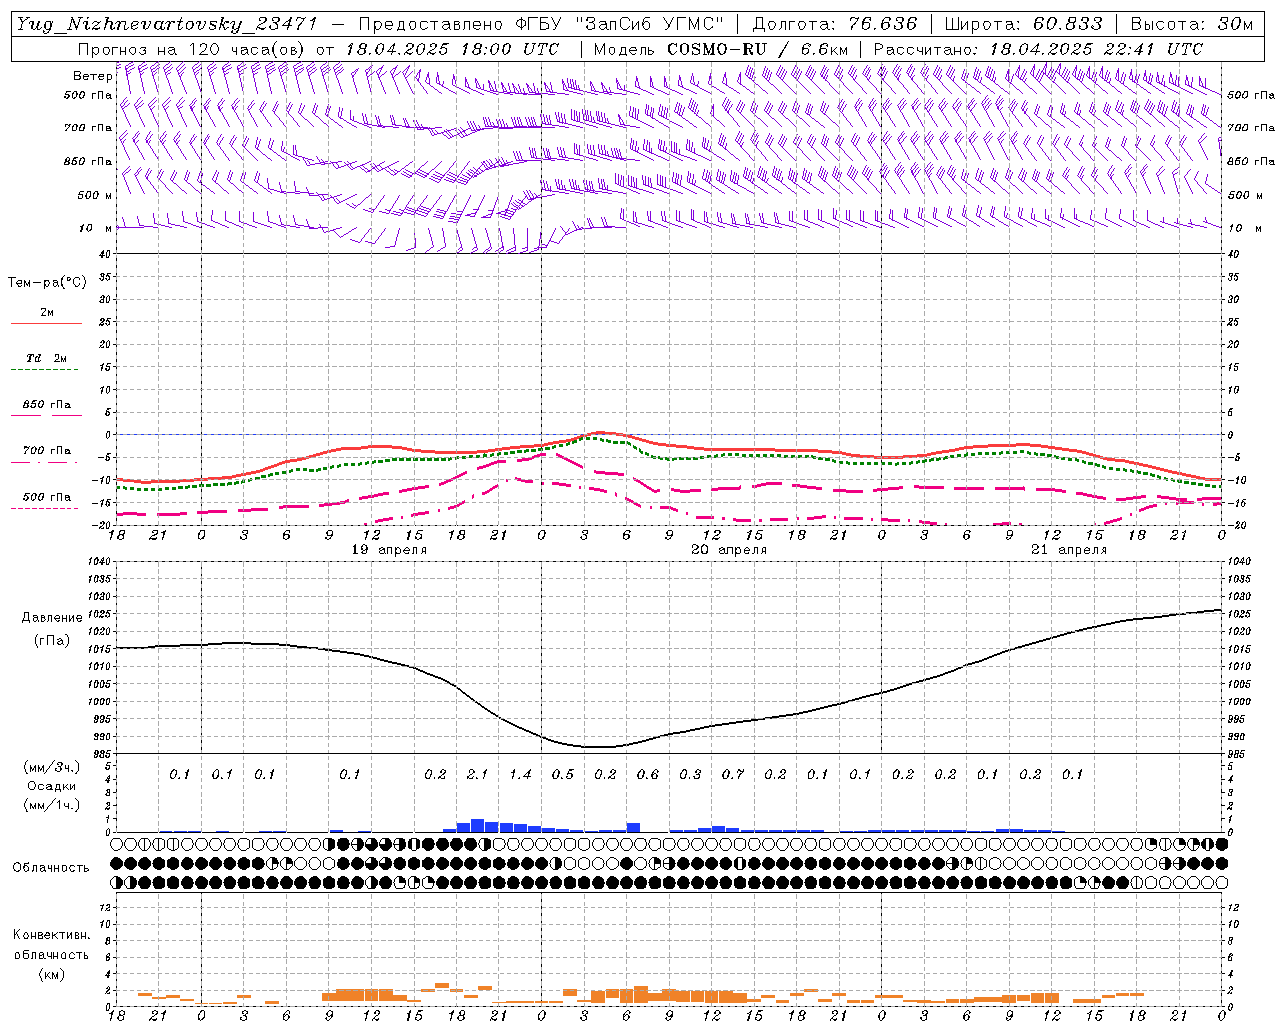Click the station title Yug_Nizhnevartovsky_23471
1280x1024 pixels.
click(166, 24)
